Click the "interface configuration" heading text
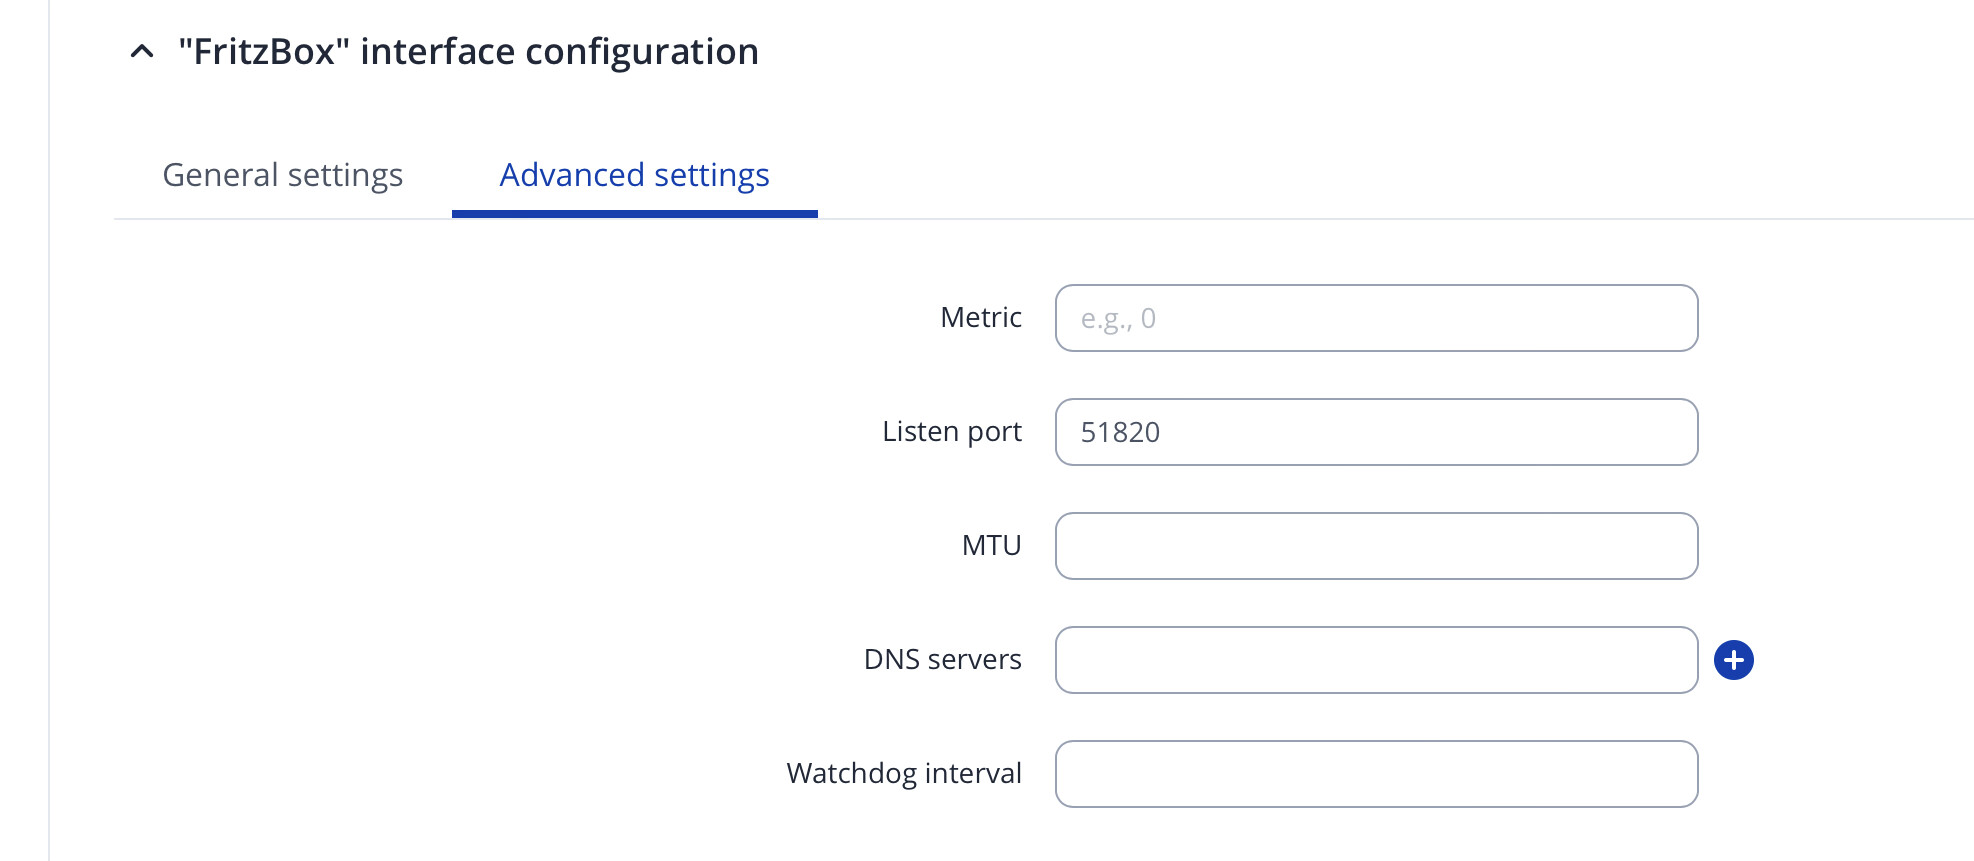The image size is (1974, 861). [559, 51]
